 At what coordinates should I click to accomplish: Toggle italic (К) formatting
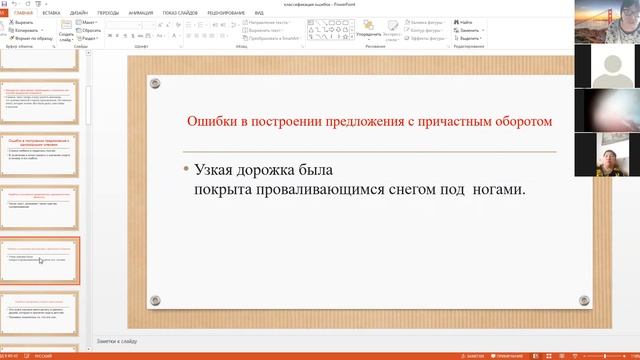[117, 36]
